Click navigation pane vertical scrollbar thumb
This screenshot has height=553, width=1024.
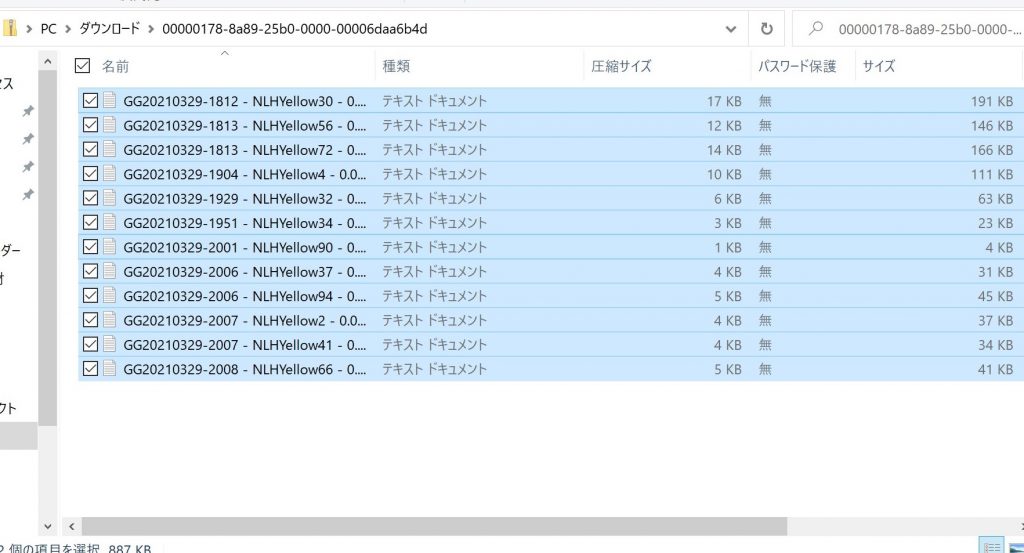(x=47, y=248)
